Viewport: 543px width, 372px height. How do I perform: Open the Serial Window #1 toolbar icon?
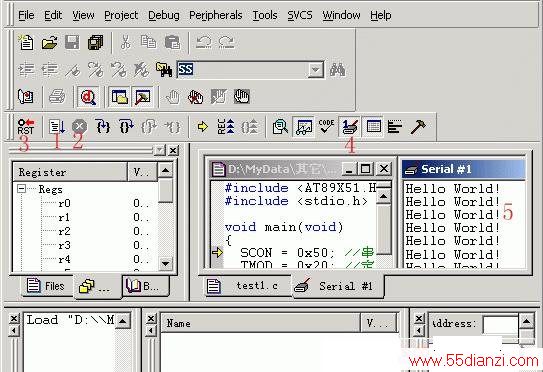(349, 126)
